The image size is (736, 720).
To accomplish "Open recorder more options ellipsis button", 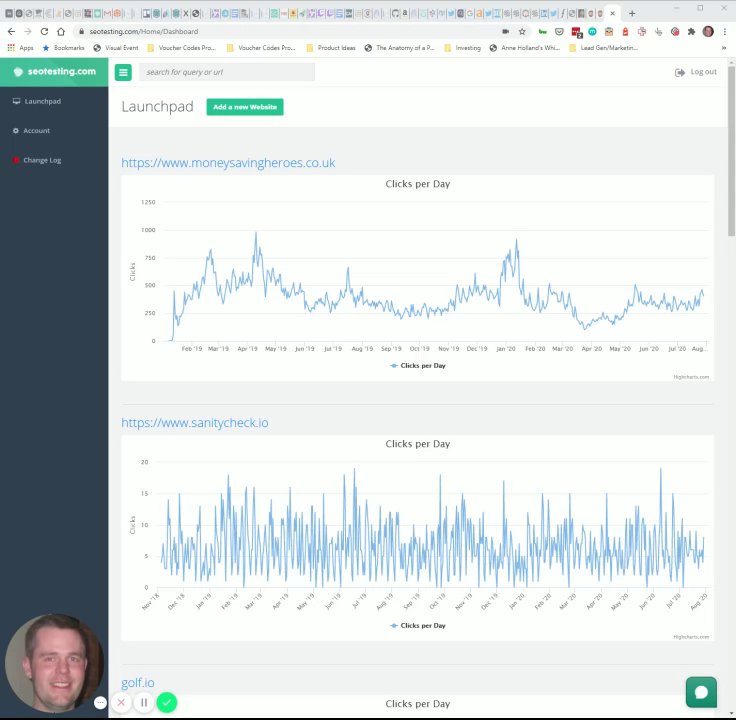I will coord(100,702).
